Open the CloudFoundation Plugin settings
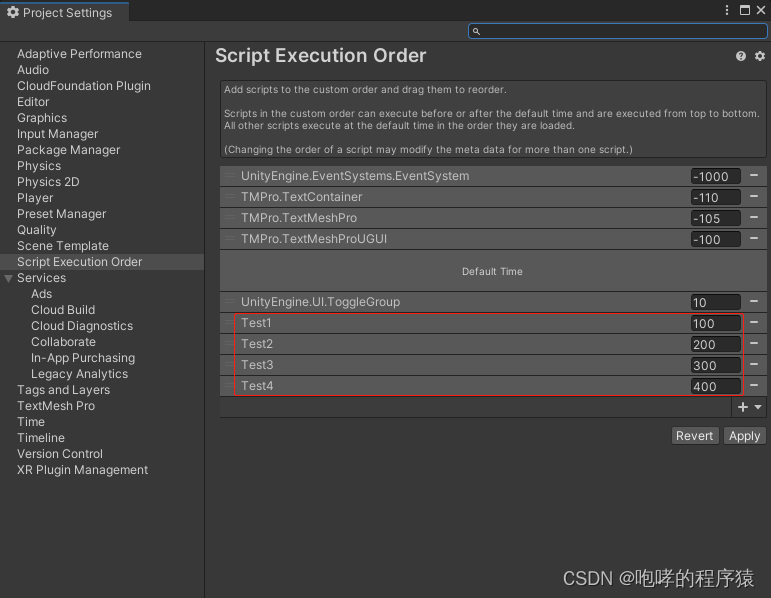Screen dimensions: 771x598 [x=84, y=86]
